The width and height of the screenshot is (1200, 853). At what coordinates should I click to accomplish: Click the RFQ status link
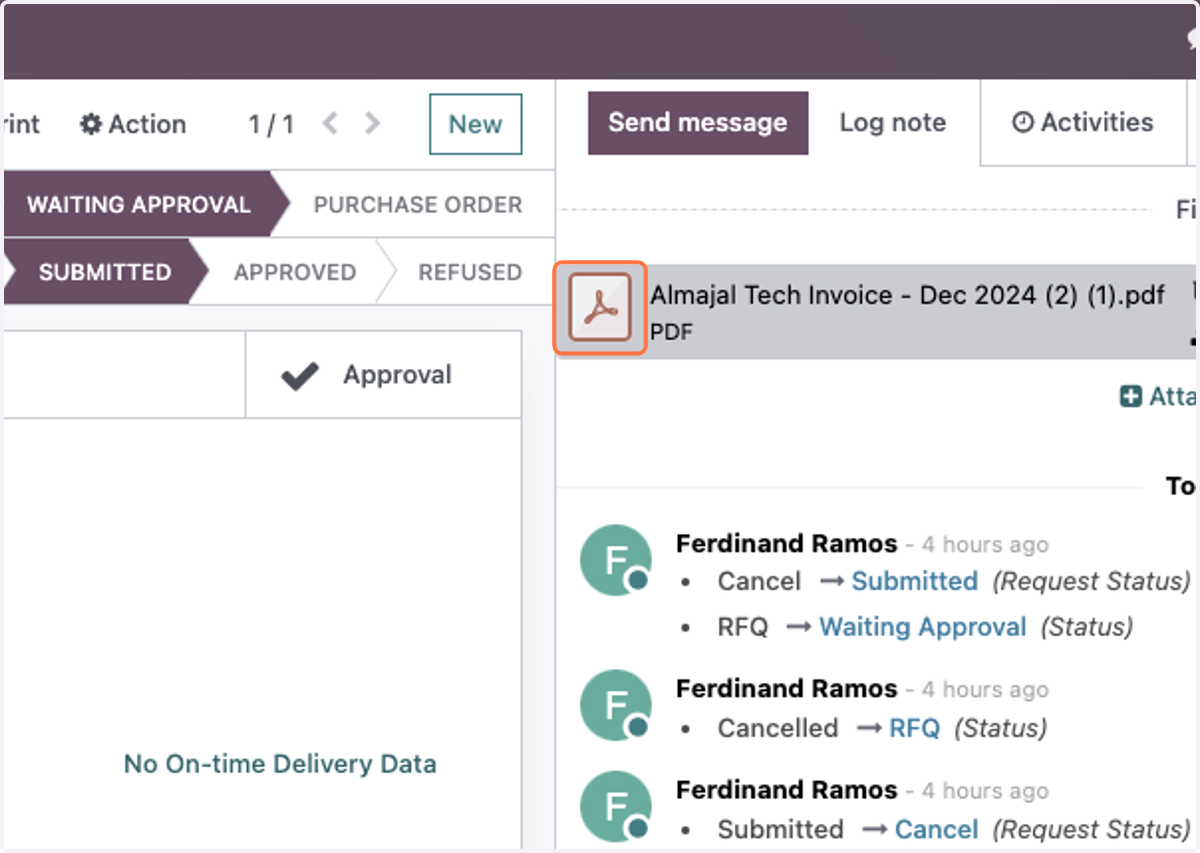click(914, 728)
